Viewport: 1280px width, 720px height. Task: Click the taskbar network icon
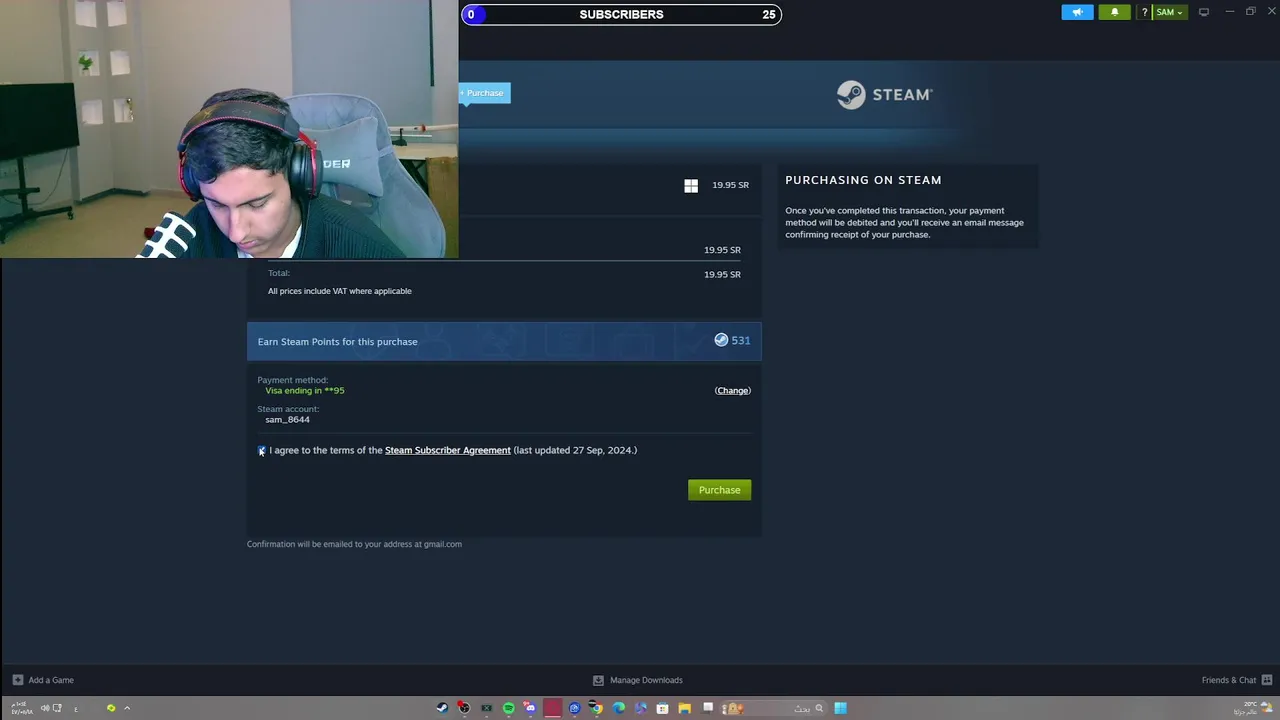tap(57, 708)
